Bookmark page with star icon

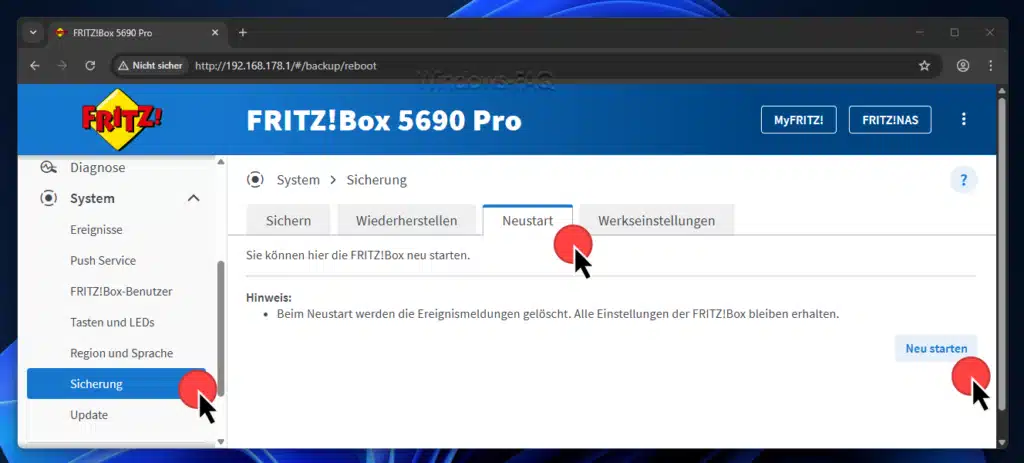924,66
